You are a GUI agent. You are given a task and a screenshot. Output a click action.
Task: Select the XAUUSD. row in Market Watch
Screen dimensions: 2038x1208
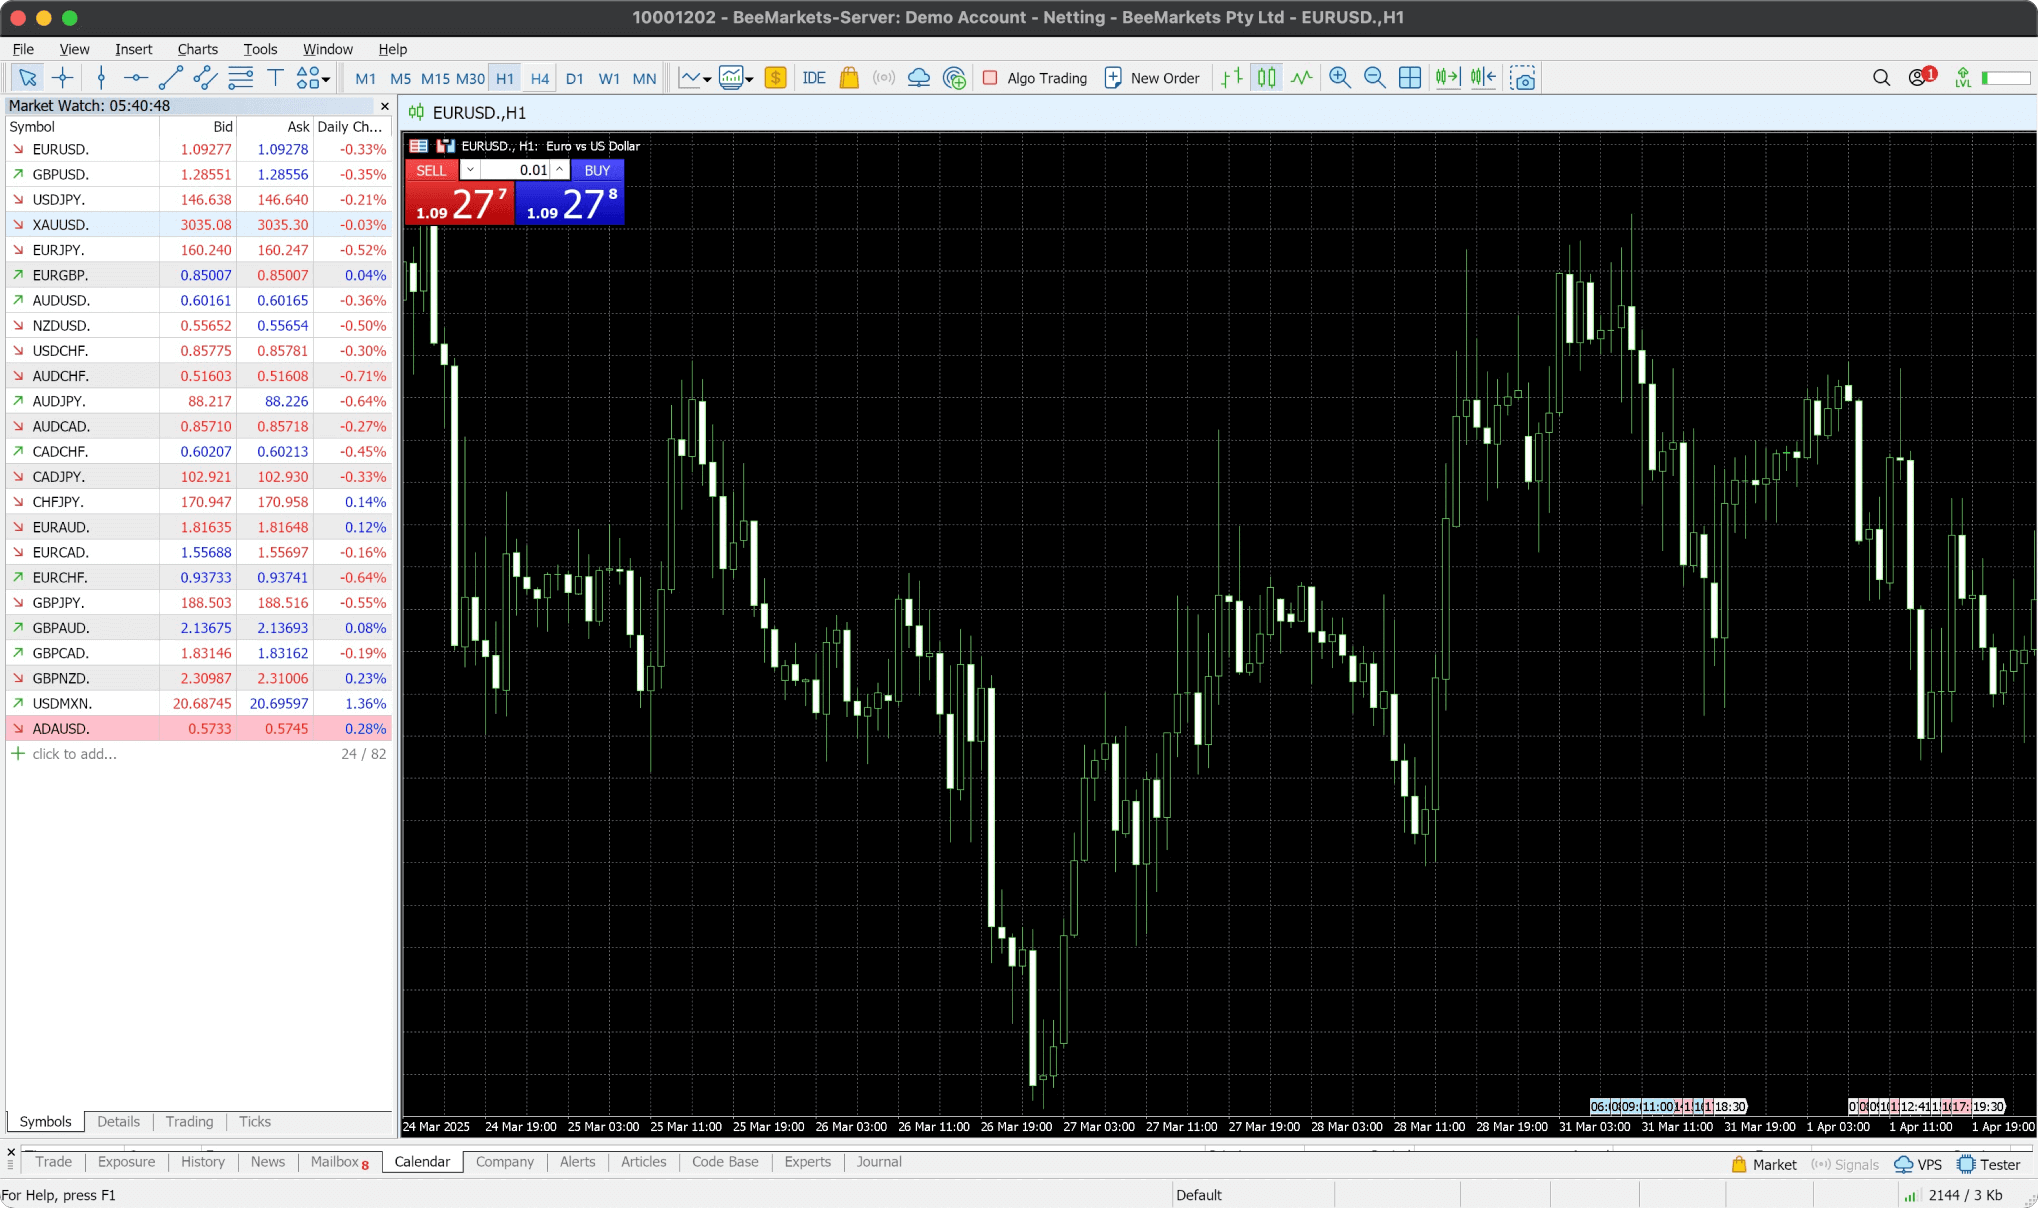[60, 225]
